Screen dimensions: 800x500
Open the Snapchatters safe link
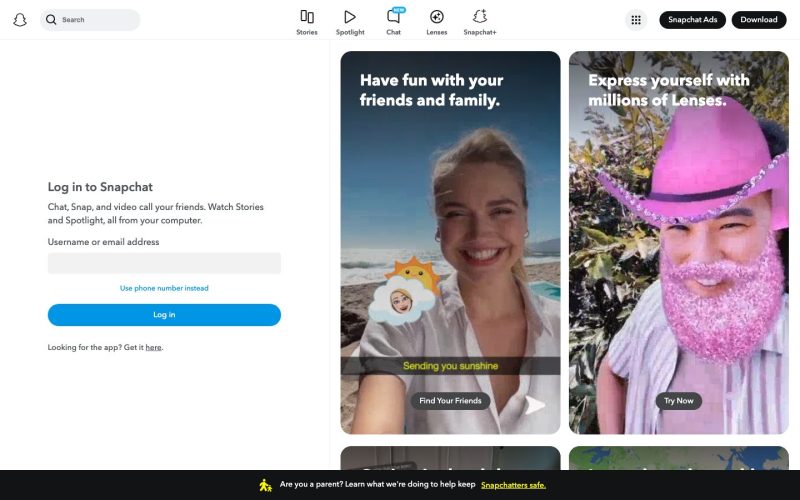click(513, 485)
